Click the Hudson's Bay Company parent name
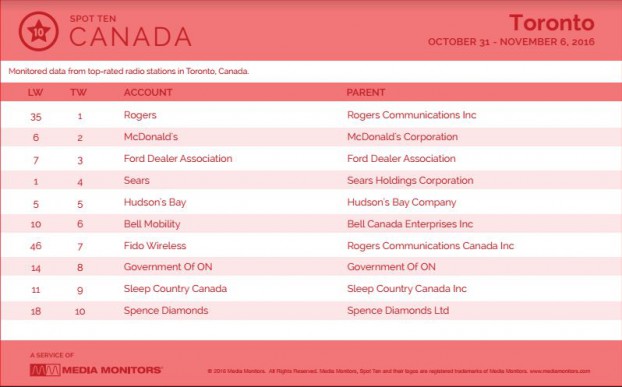The image size is (622, 387). (x=401, y=203)
